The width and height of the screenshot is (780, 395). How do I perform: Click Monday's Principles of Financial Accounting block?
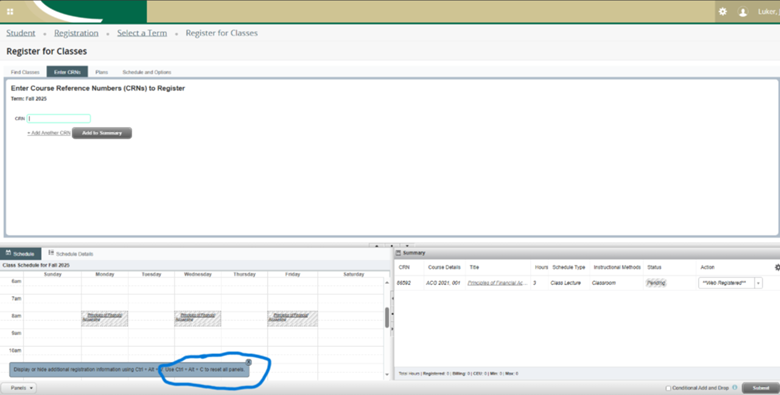point(104,318)
